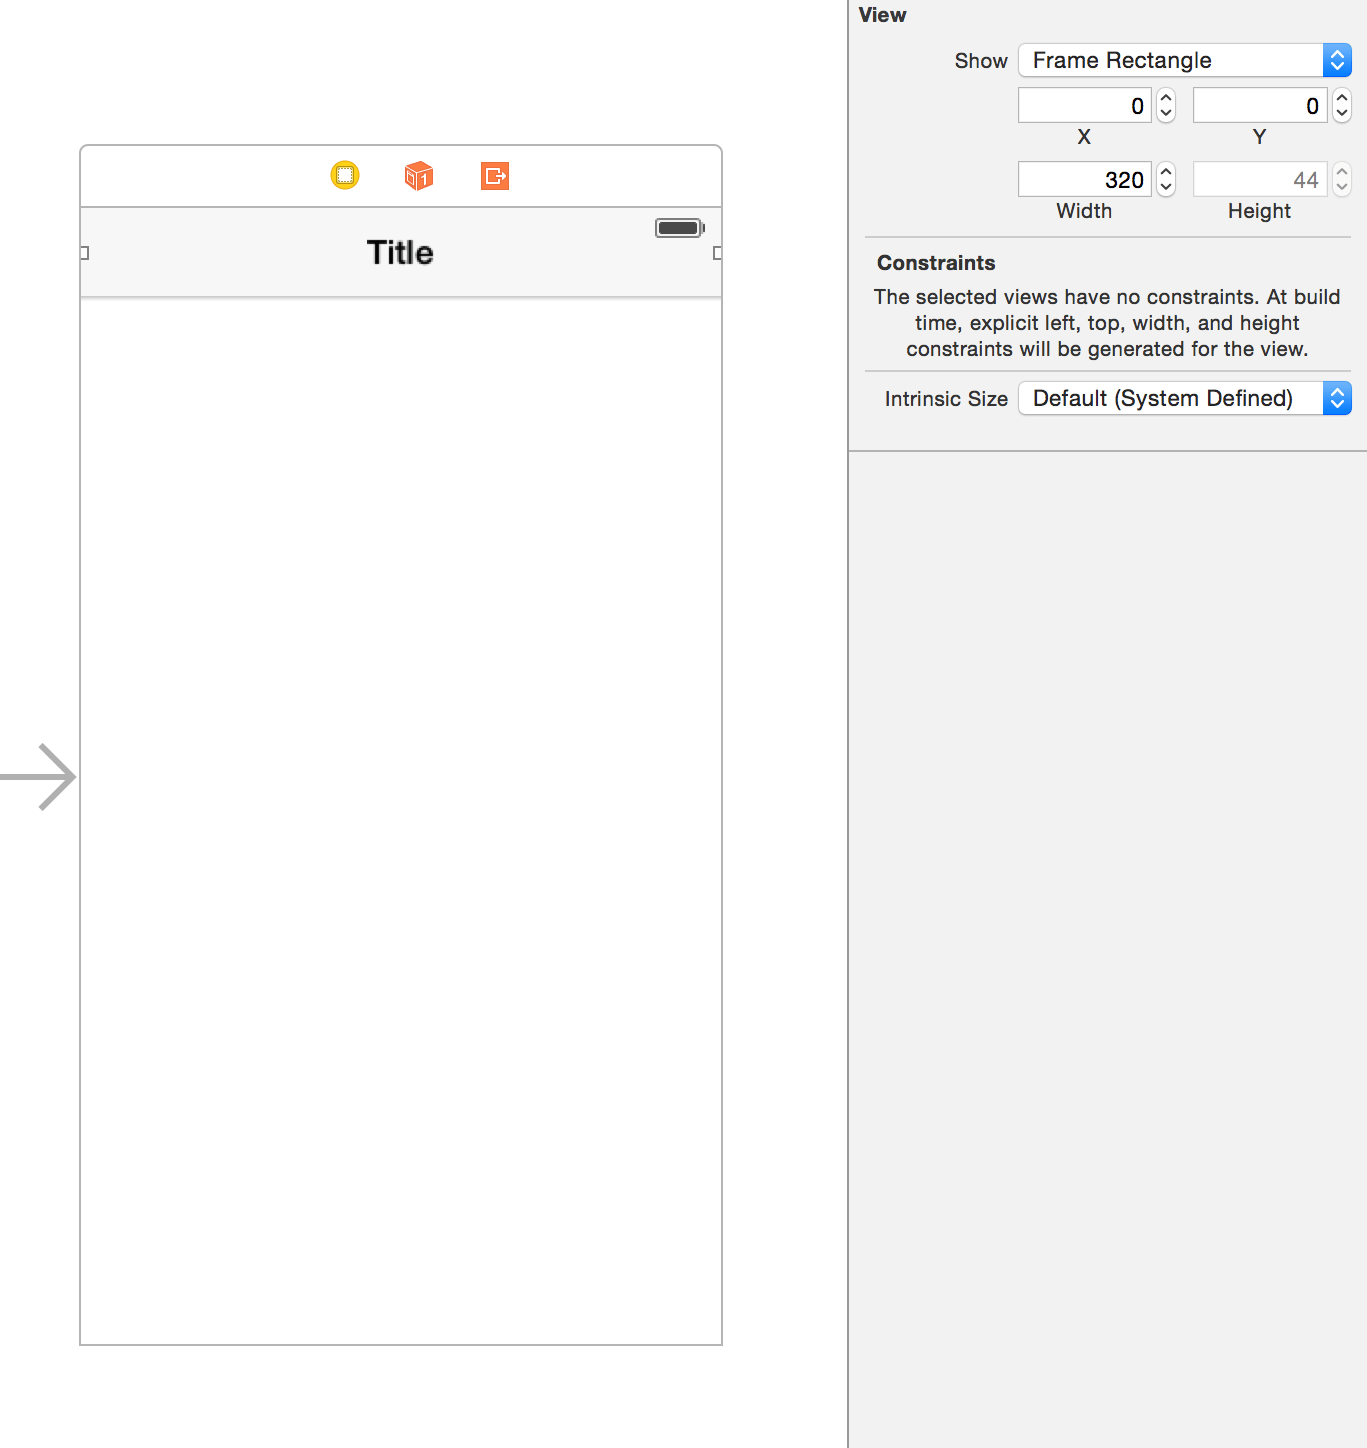Click the orange Exit unwind segue icon
Viewport: 1367px width, 1448px height.
point(494,175)
